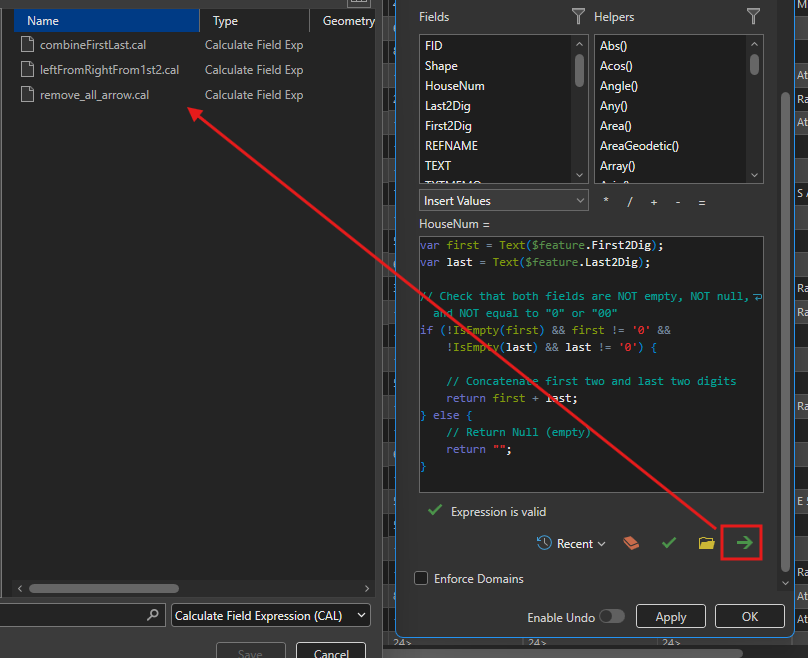The image size is (808, 658).
Task: Click the search magnifier icon
Action: [x=153, y=615]
